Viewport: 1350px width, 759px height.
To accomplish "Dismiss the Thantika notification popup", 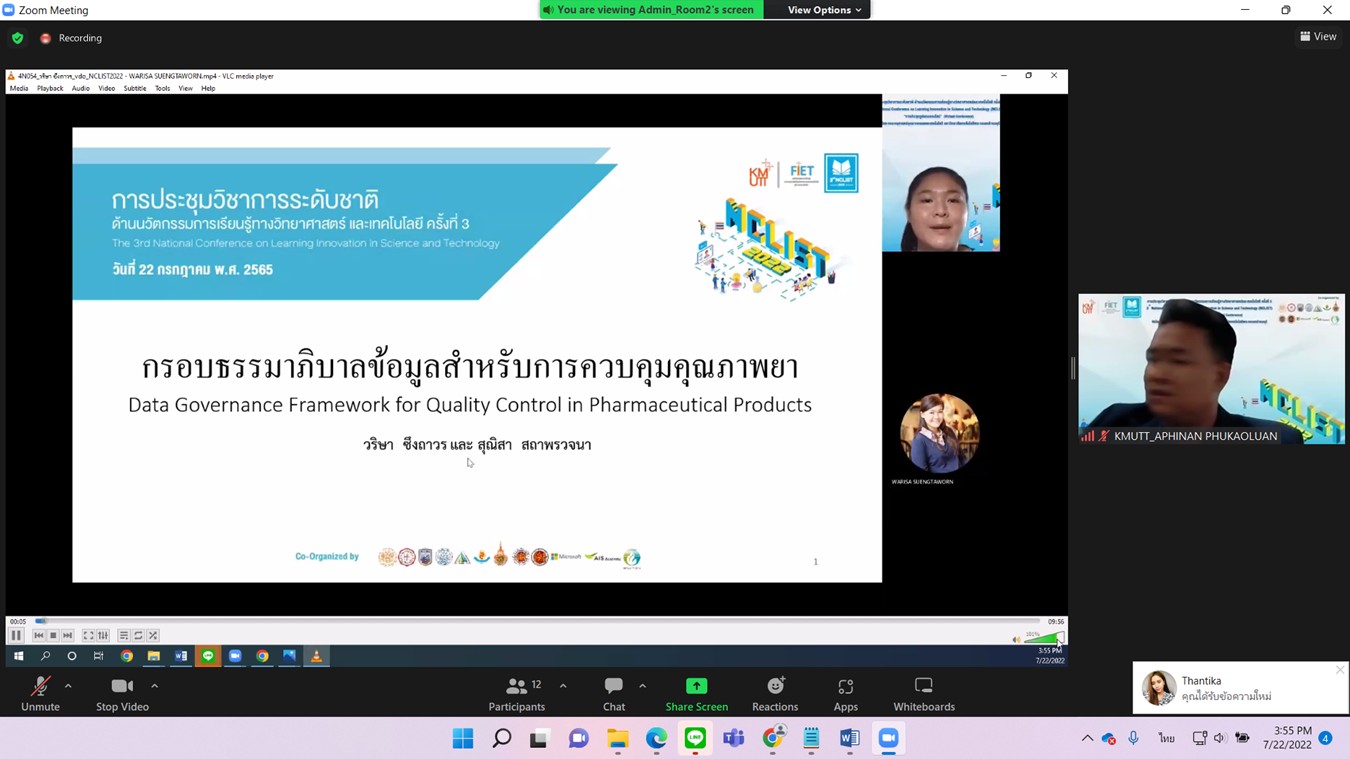I will coord(1339,670).
